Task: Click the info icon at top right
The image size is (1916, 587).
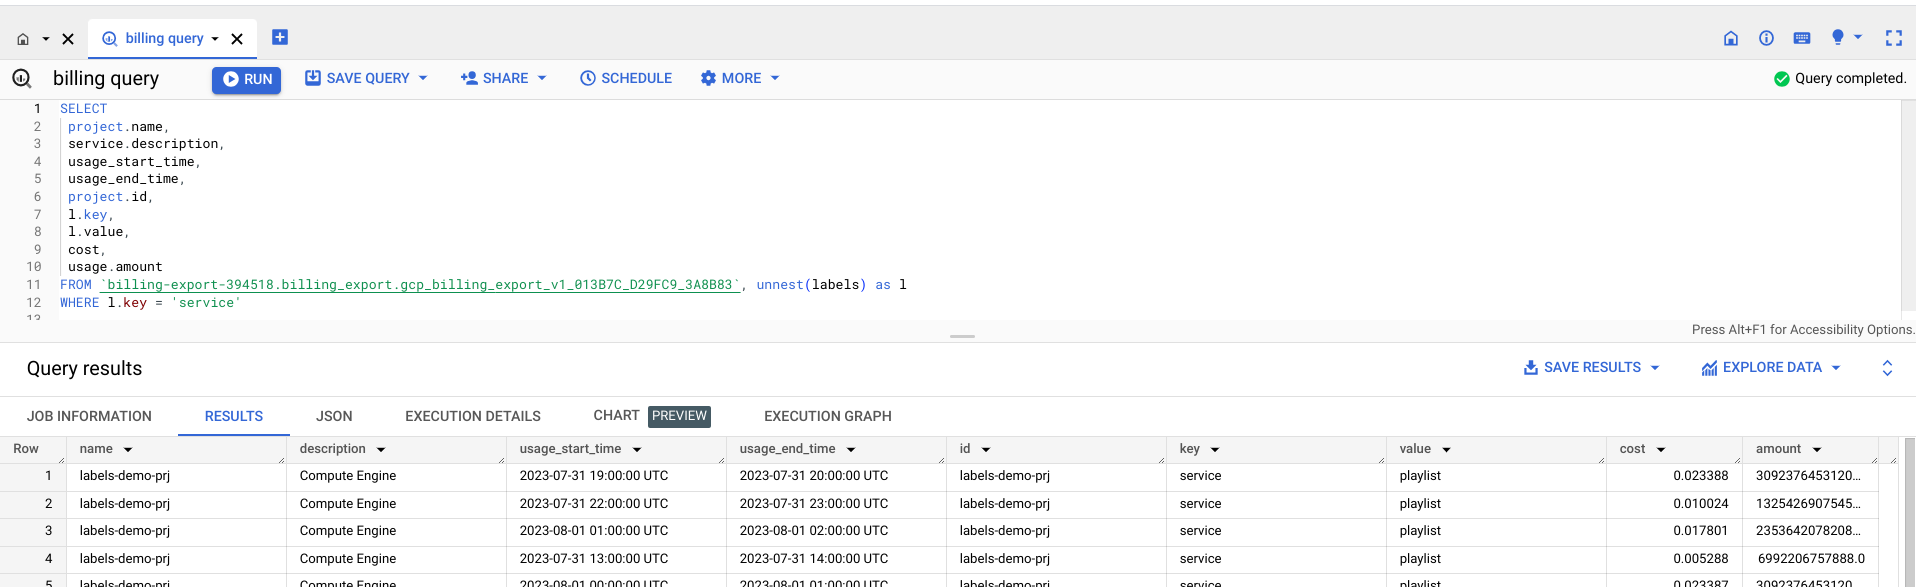Action: [1766, 38]
